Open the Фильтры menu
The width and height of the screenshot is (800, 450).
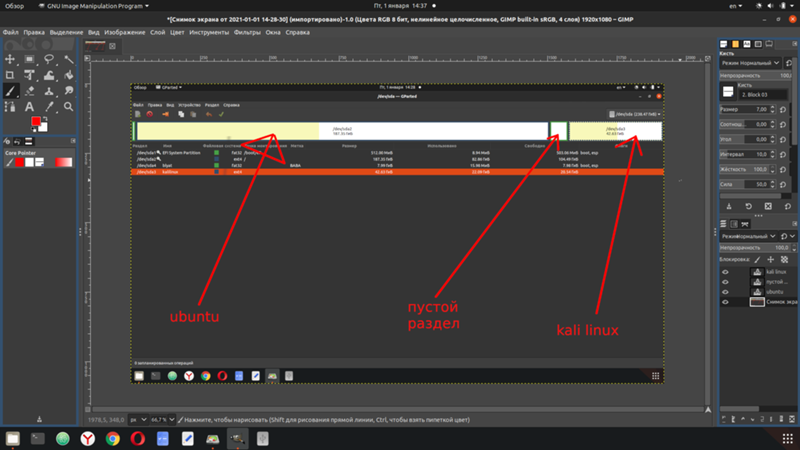(x=247, y=32)
